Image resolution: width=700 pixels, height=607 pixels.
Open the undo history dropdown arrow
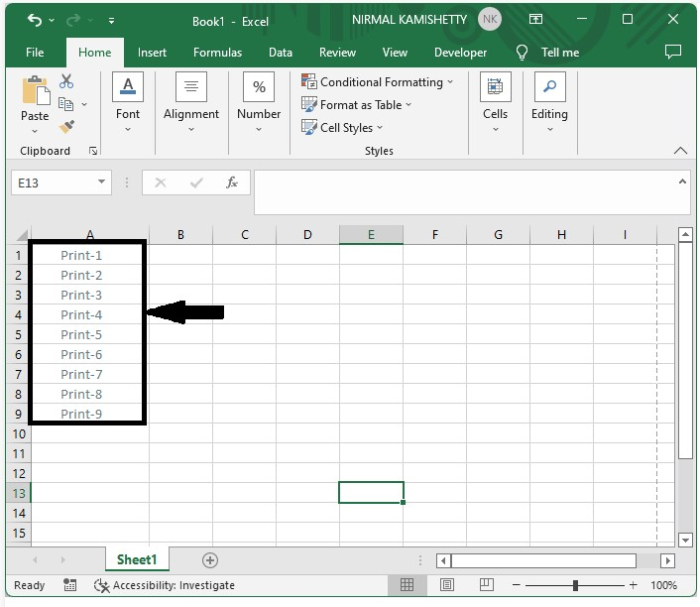tap(52, 21)
